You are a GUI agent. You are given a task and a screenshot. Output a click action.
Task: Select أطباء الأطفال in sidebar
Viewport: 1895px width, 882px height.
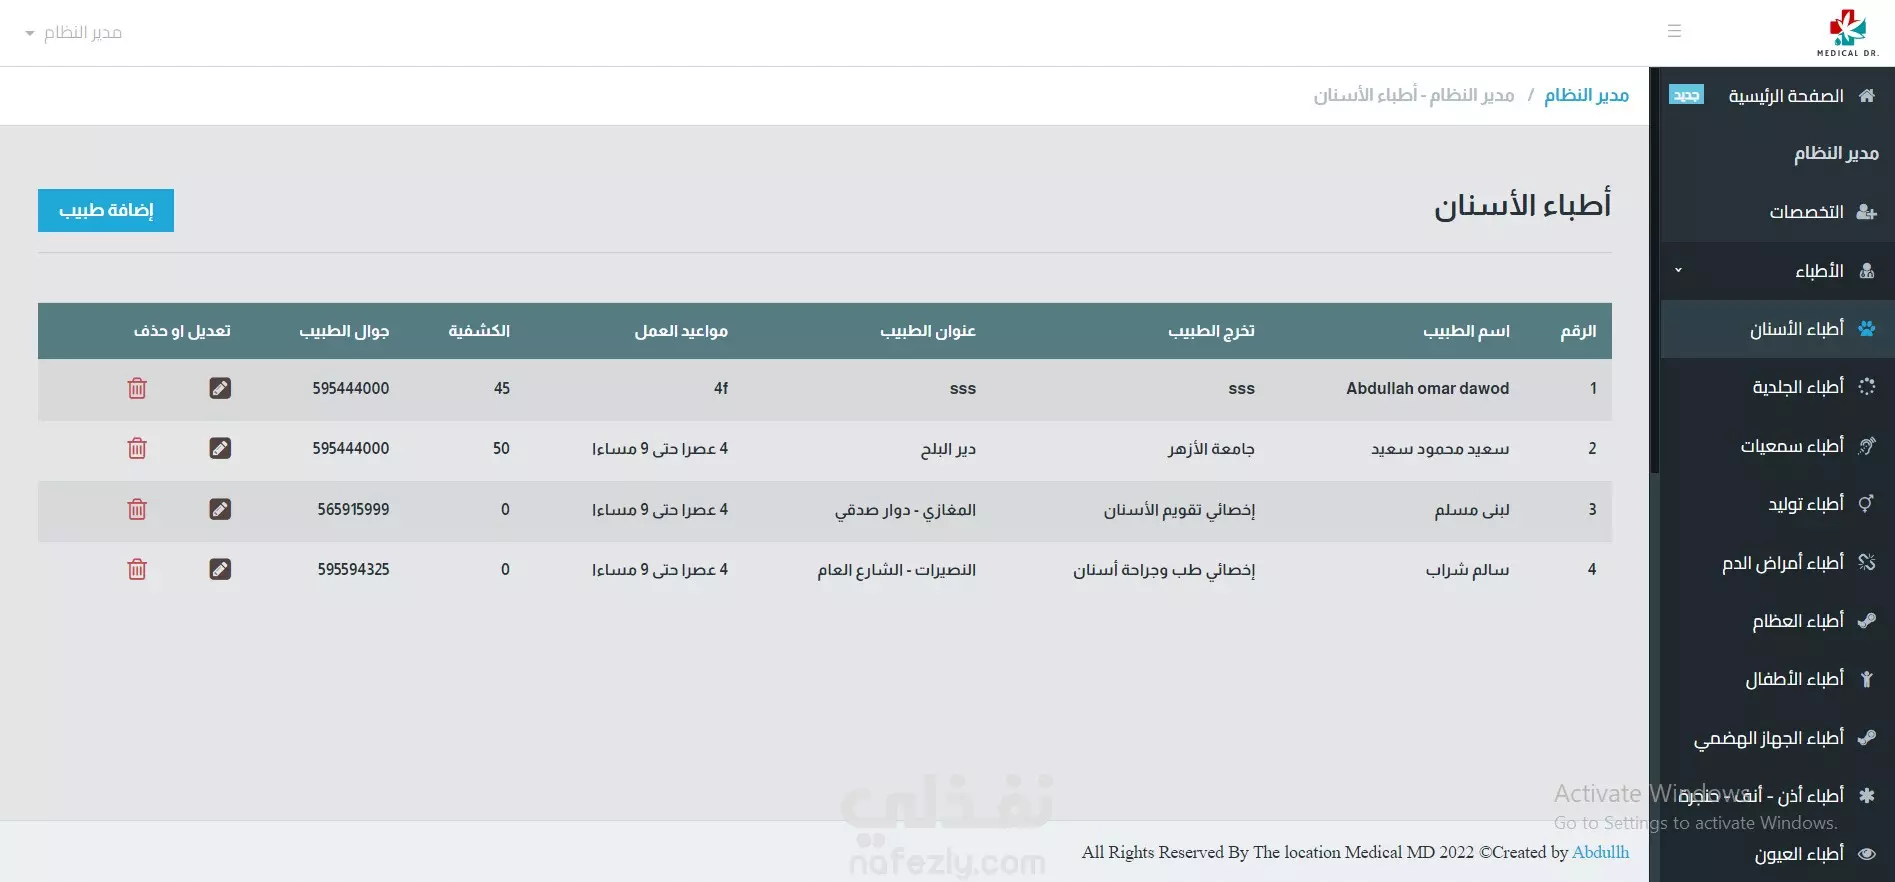1794,679
